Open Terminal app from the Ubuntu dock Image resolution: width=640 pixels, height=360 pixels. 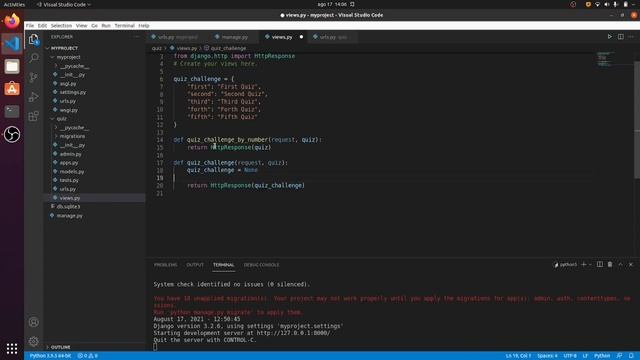(12, 111)
